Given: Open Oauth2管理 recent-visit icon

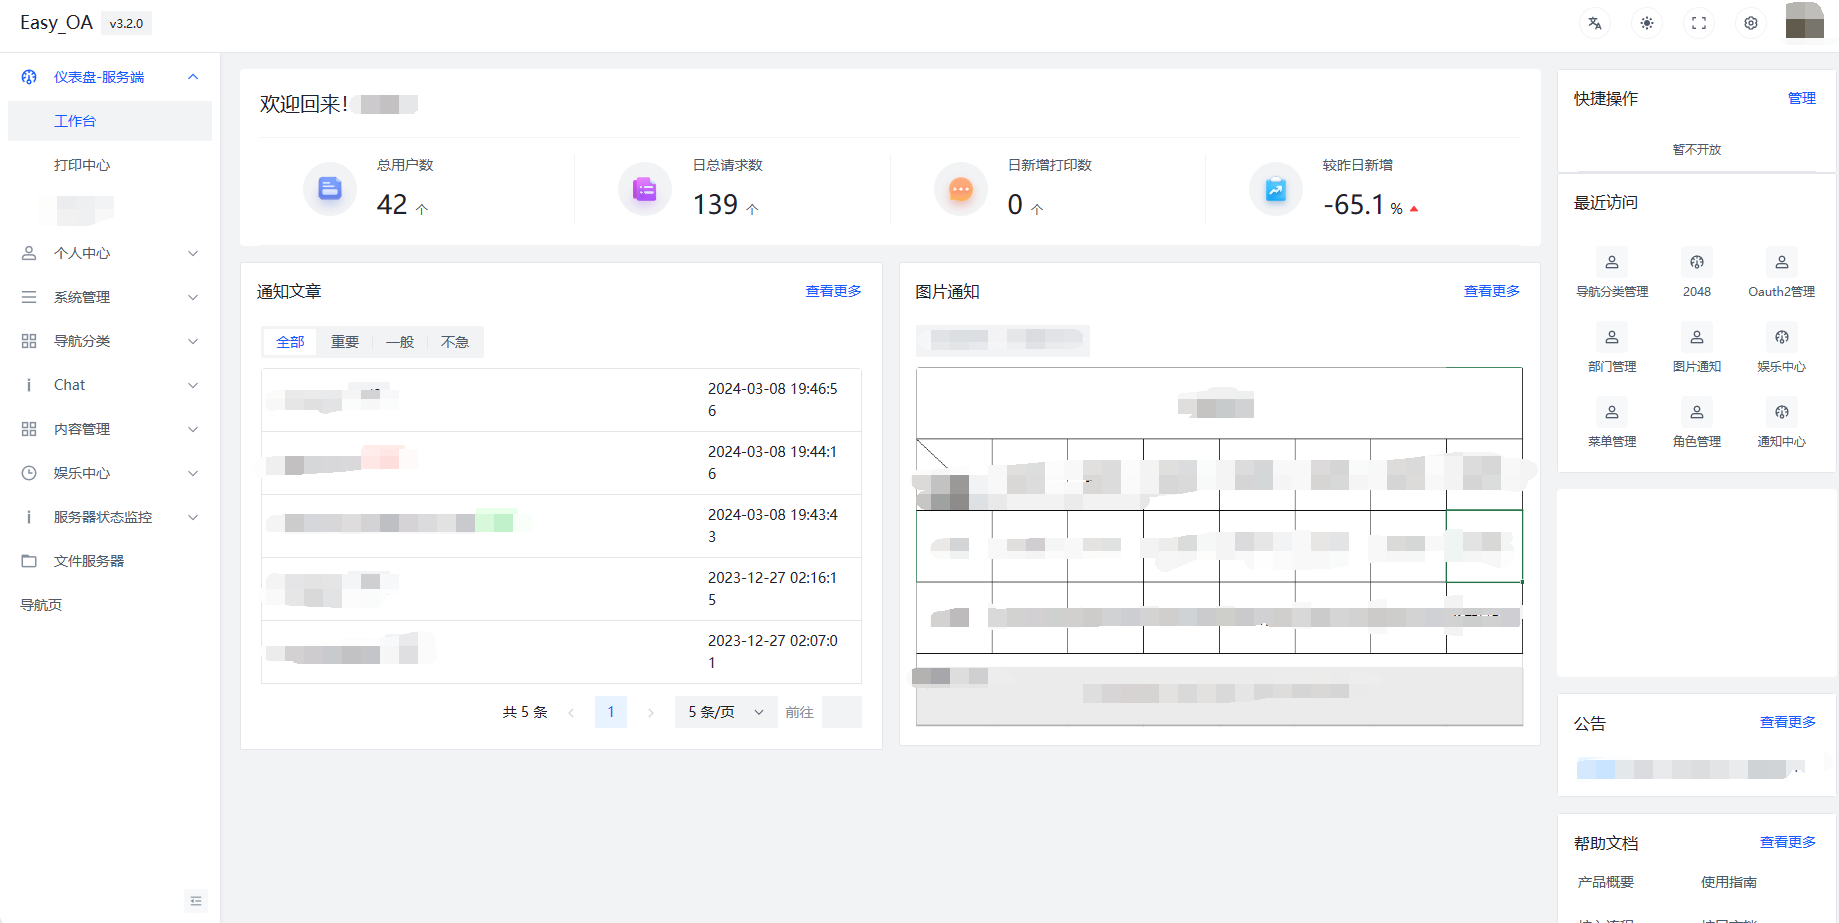Looking at the screenshot, I should click(x=1782, y=262).
